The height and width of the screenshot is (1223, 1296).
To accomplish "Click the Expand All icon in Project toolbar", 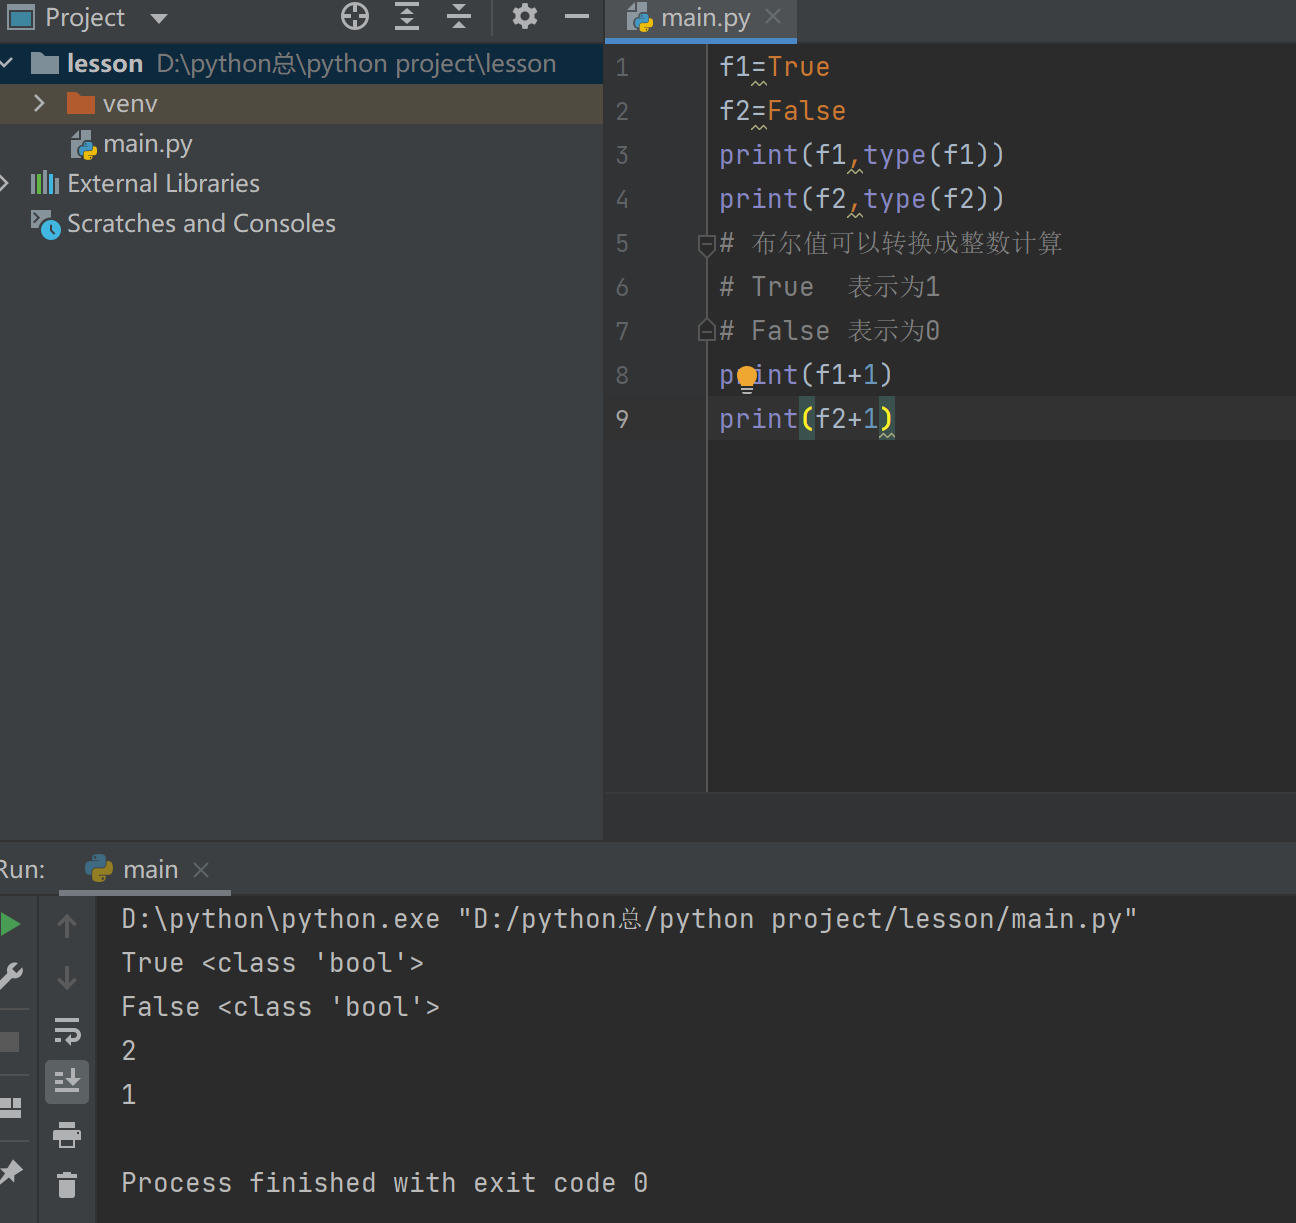I will [407, 16].
